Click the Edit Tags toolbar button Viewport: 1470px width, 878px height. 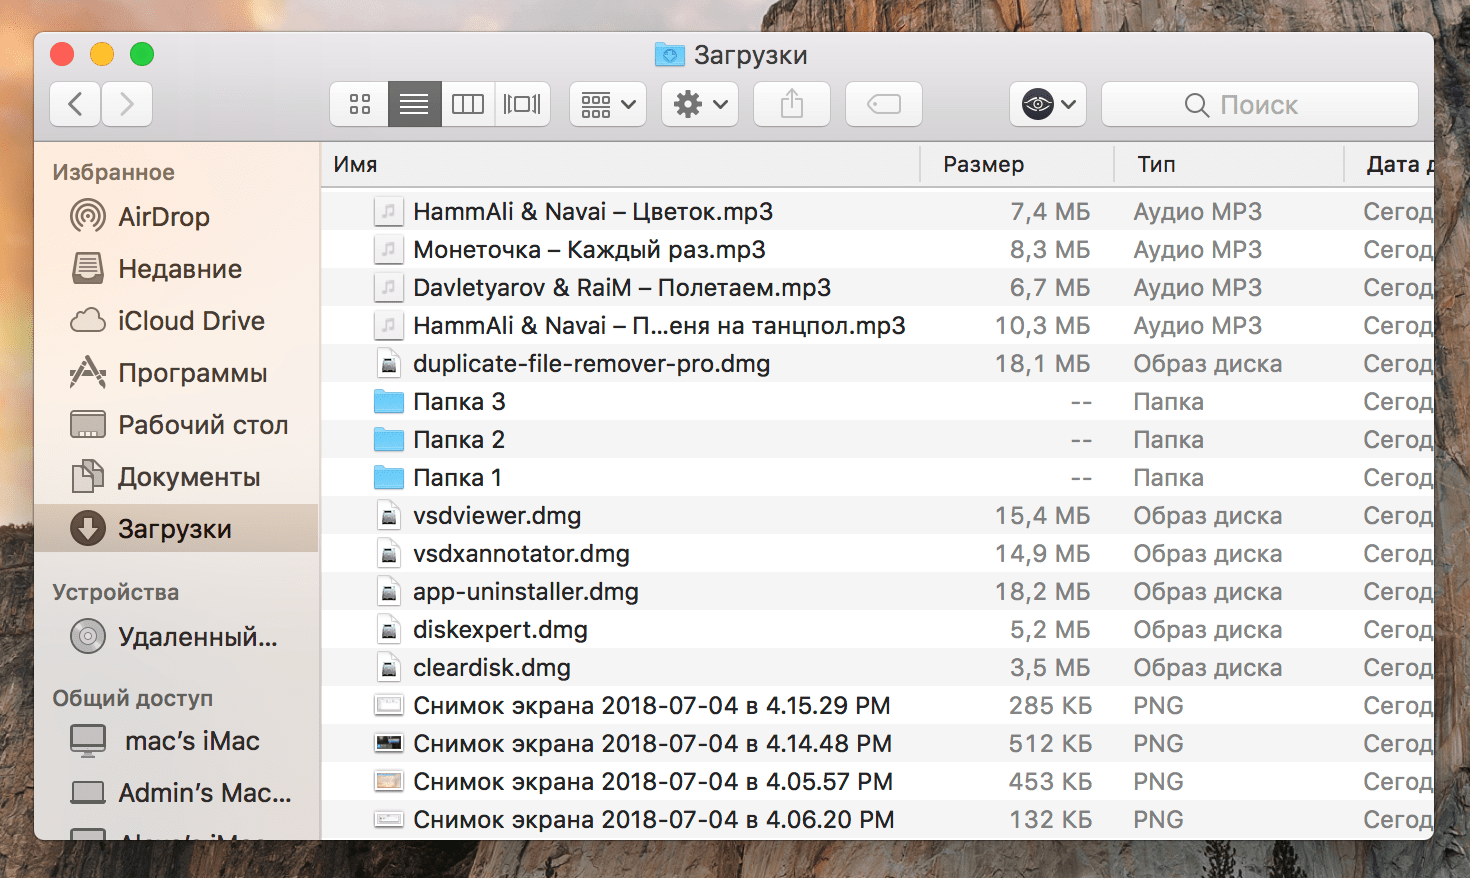[x=884, y=104]
